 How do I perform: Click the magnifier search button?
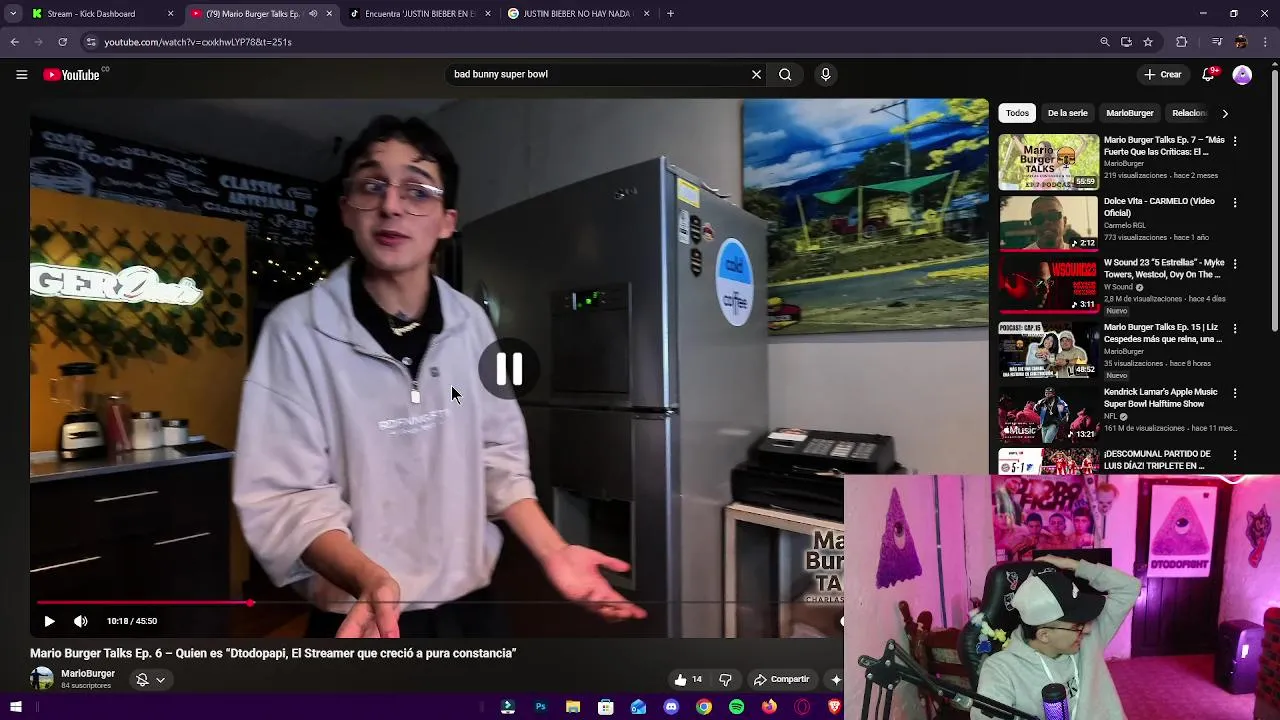point(785,74)
